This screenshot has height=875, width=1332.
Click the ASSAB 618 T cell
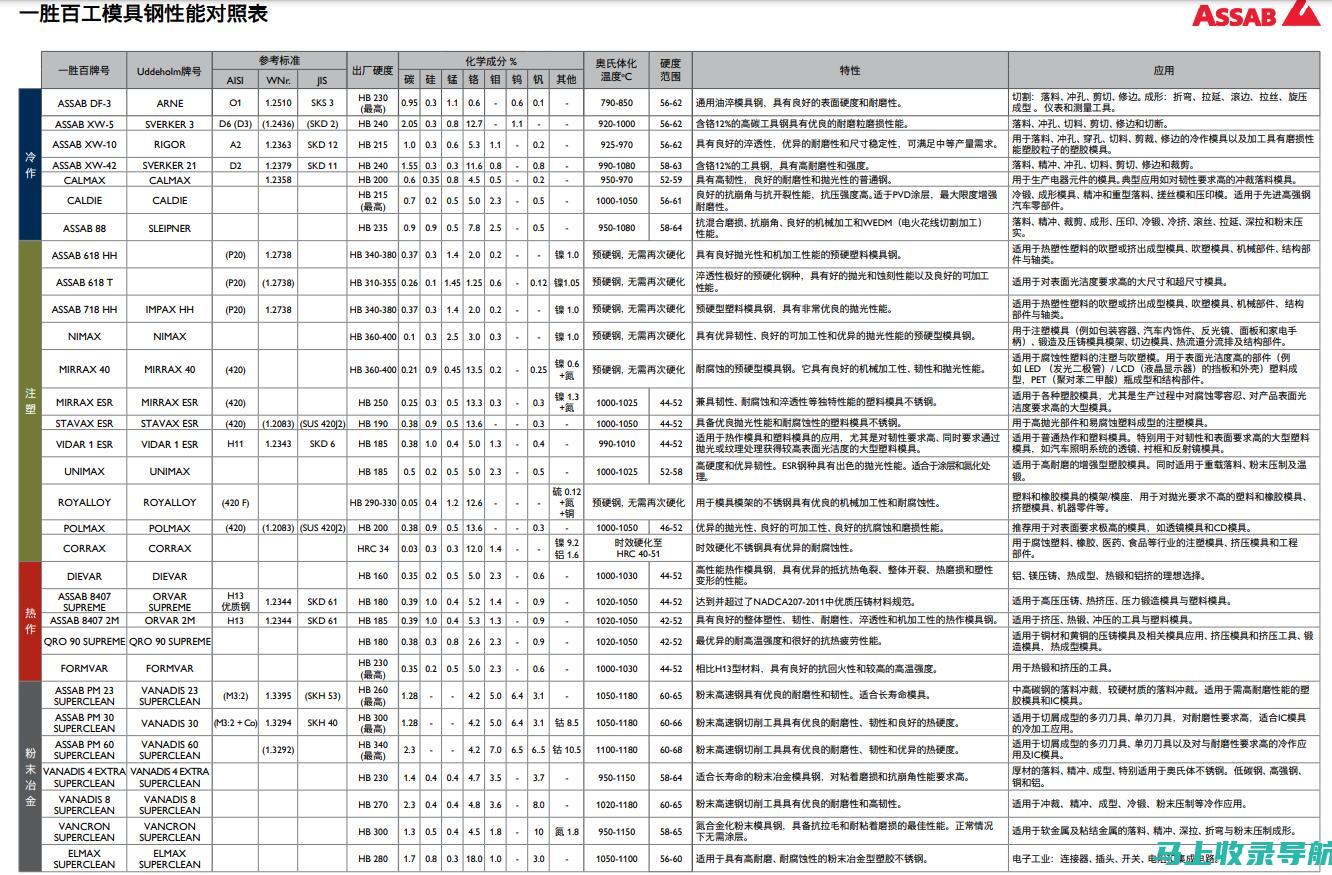pos(84,282)
